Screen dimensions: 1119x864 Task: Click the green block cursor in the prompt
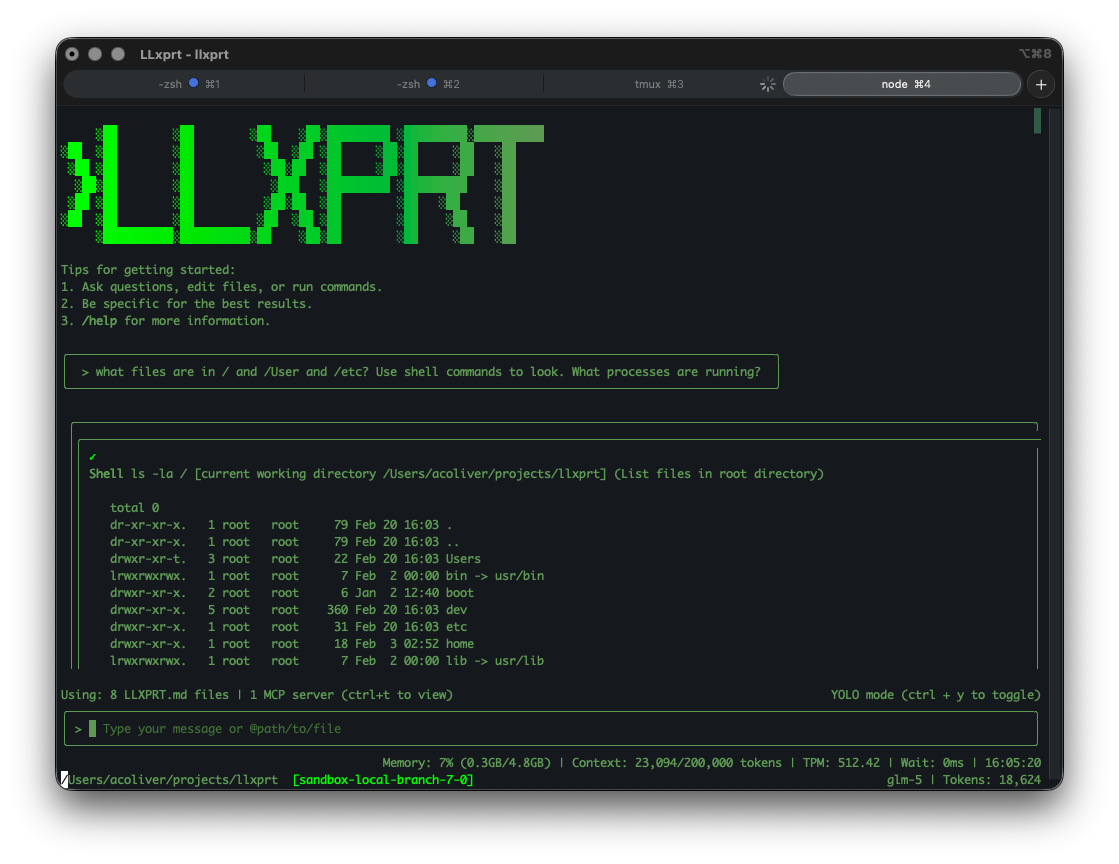(x=94, y=728)
